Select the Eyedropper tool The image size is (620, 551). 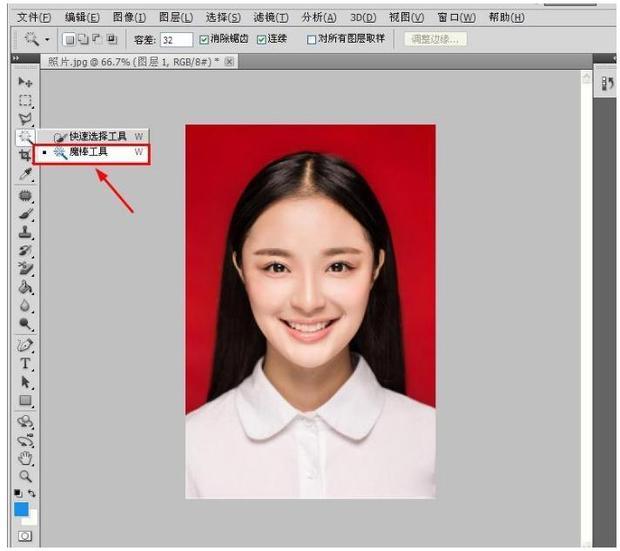(26, 173)
